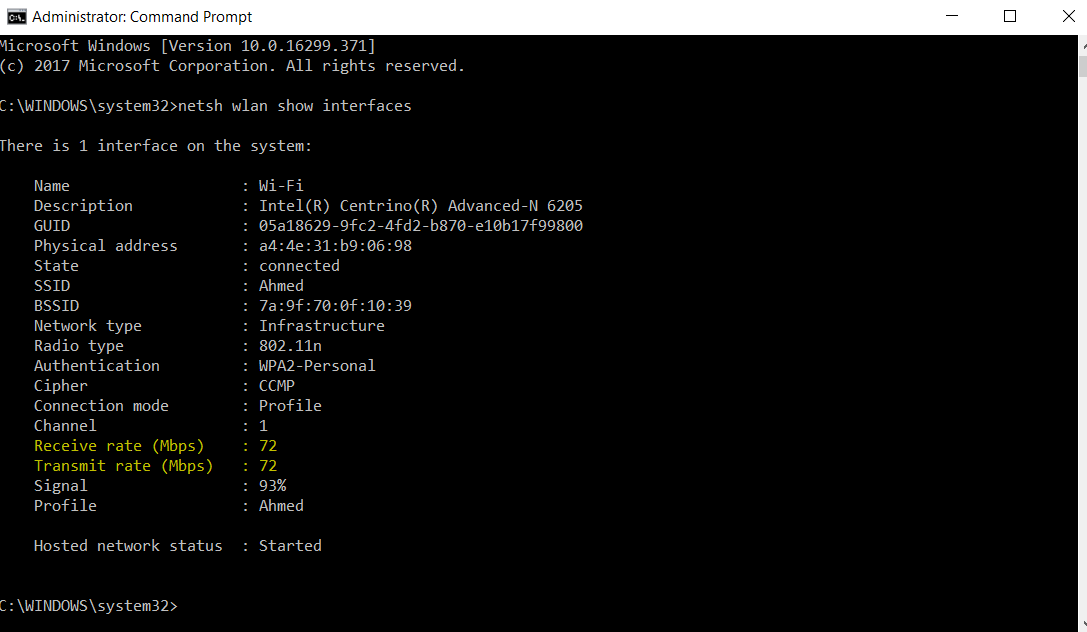Click the highlighted 'Transmit rate (Mbps)' label
The height and width of the screenshot is (632, 1087).
123,466
